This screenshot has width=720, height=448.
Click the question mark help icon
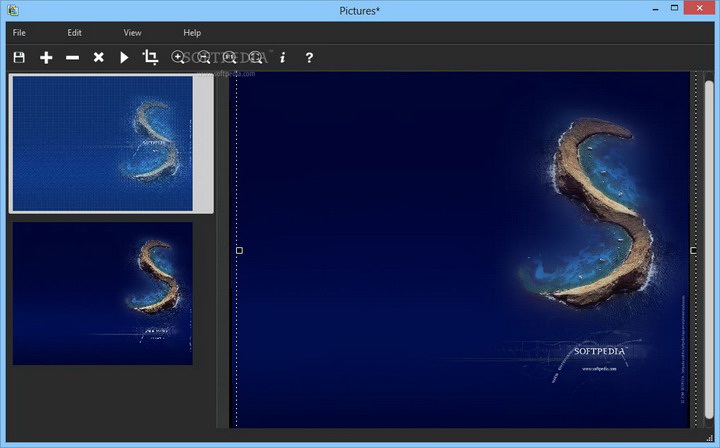click(309, 58)
